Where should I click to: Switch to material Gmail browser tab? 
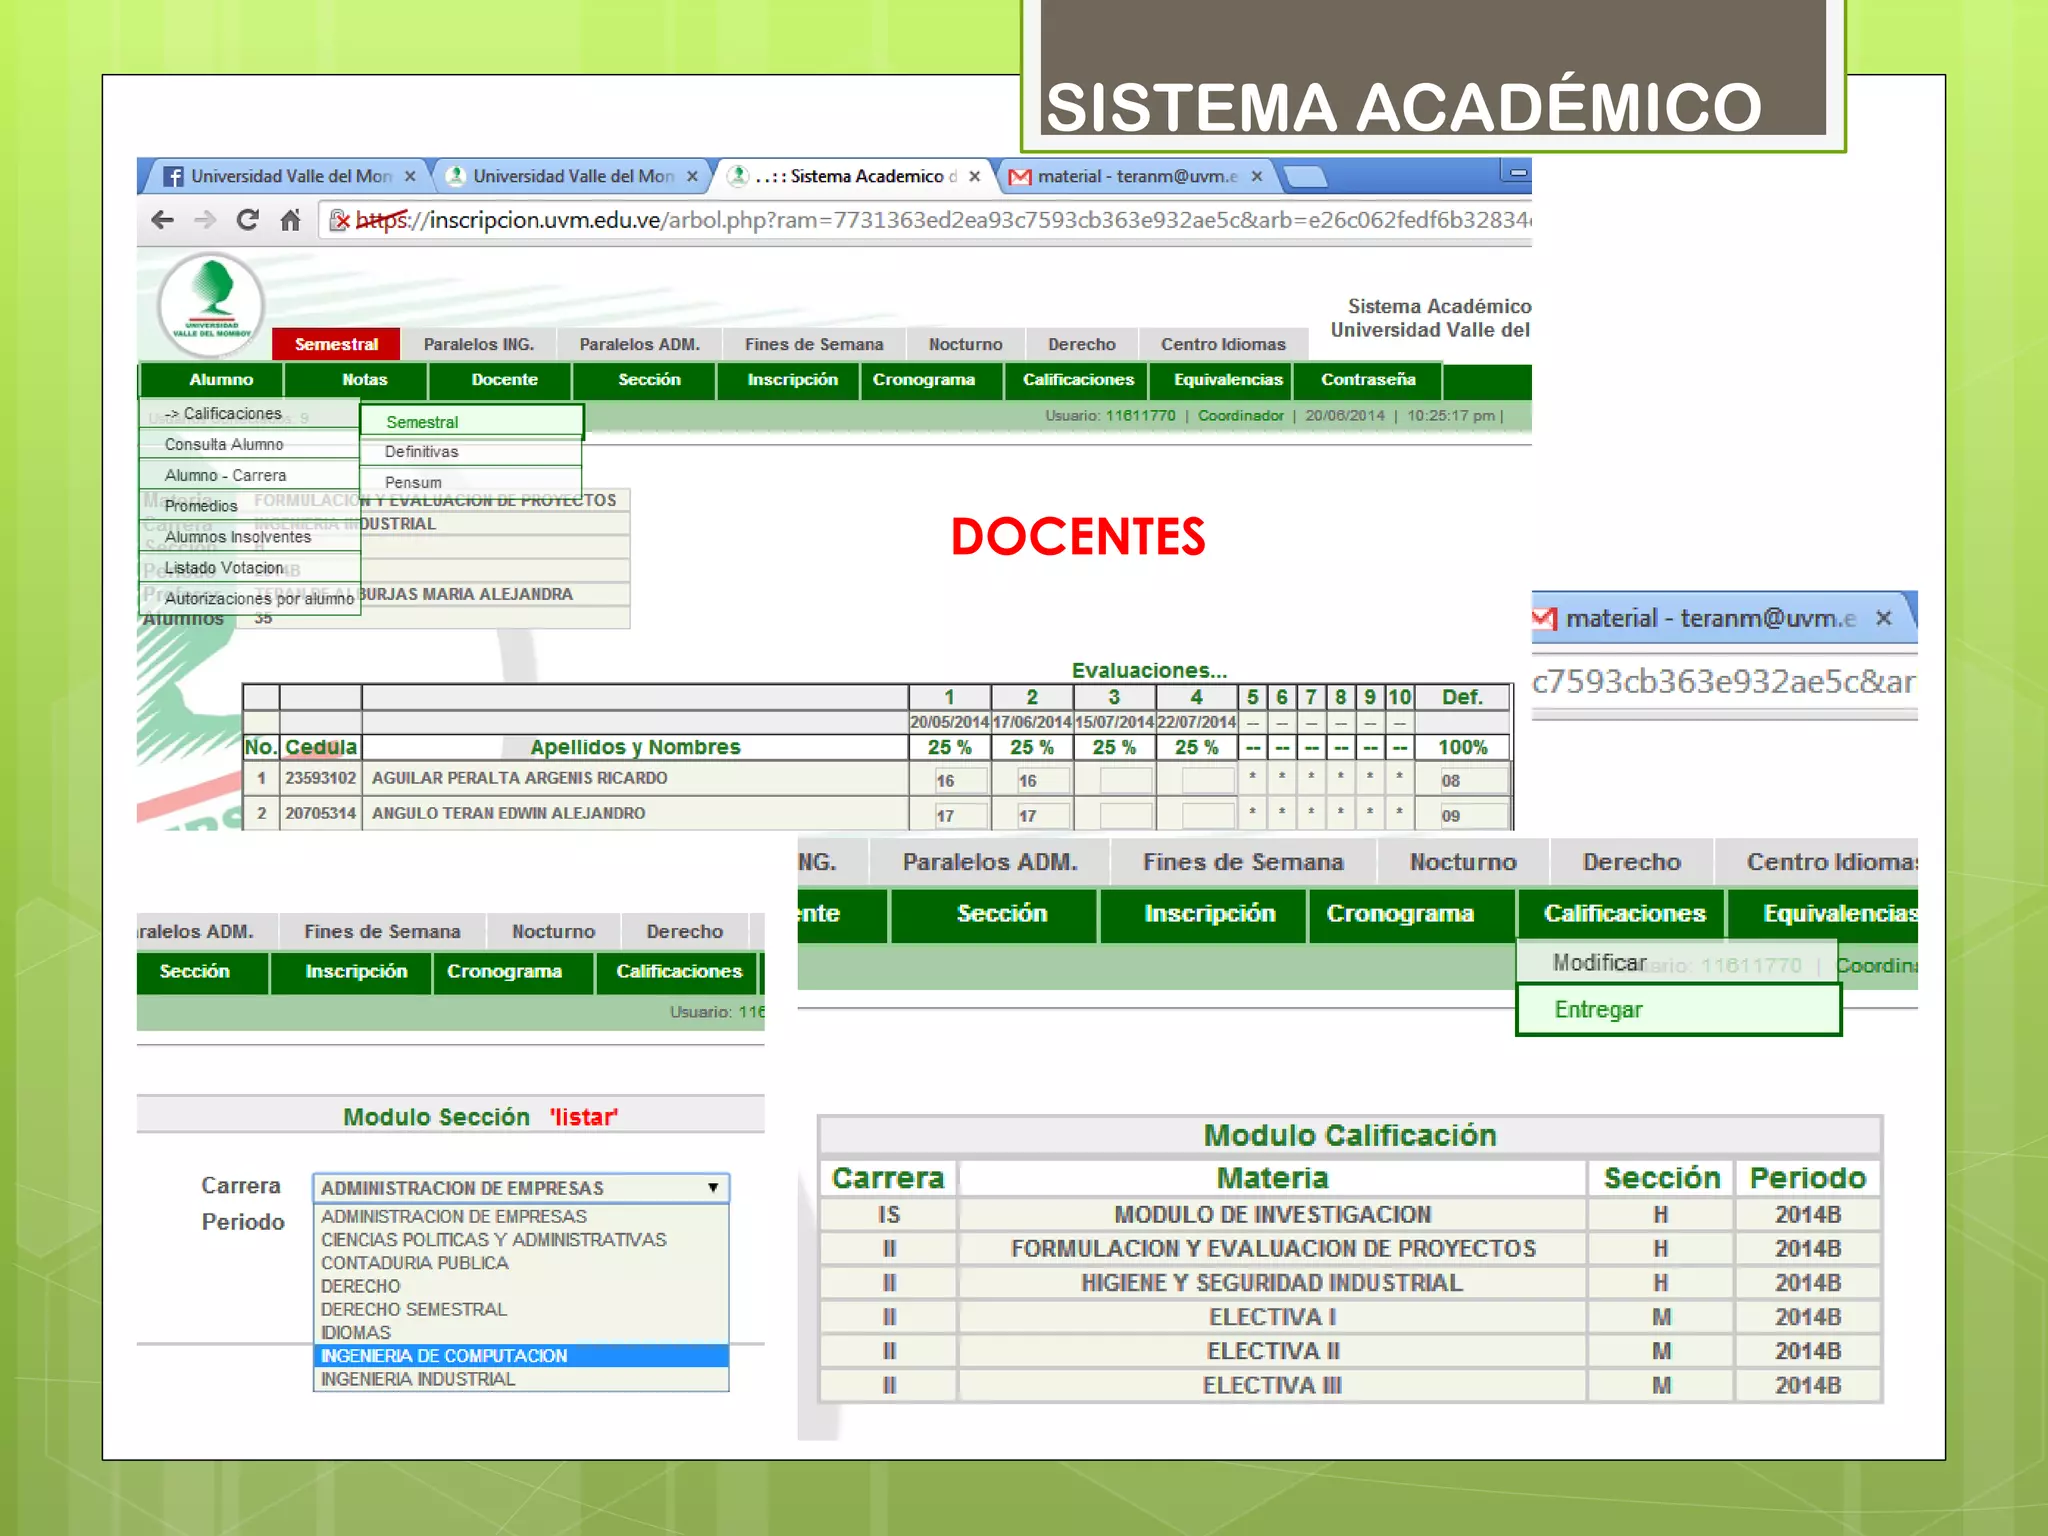click(x=1135, y=177)
